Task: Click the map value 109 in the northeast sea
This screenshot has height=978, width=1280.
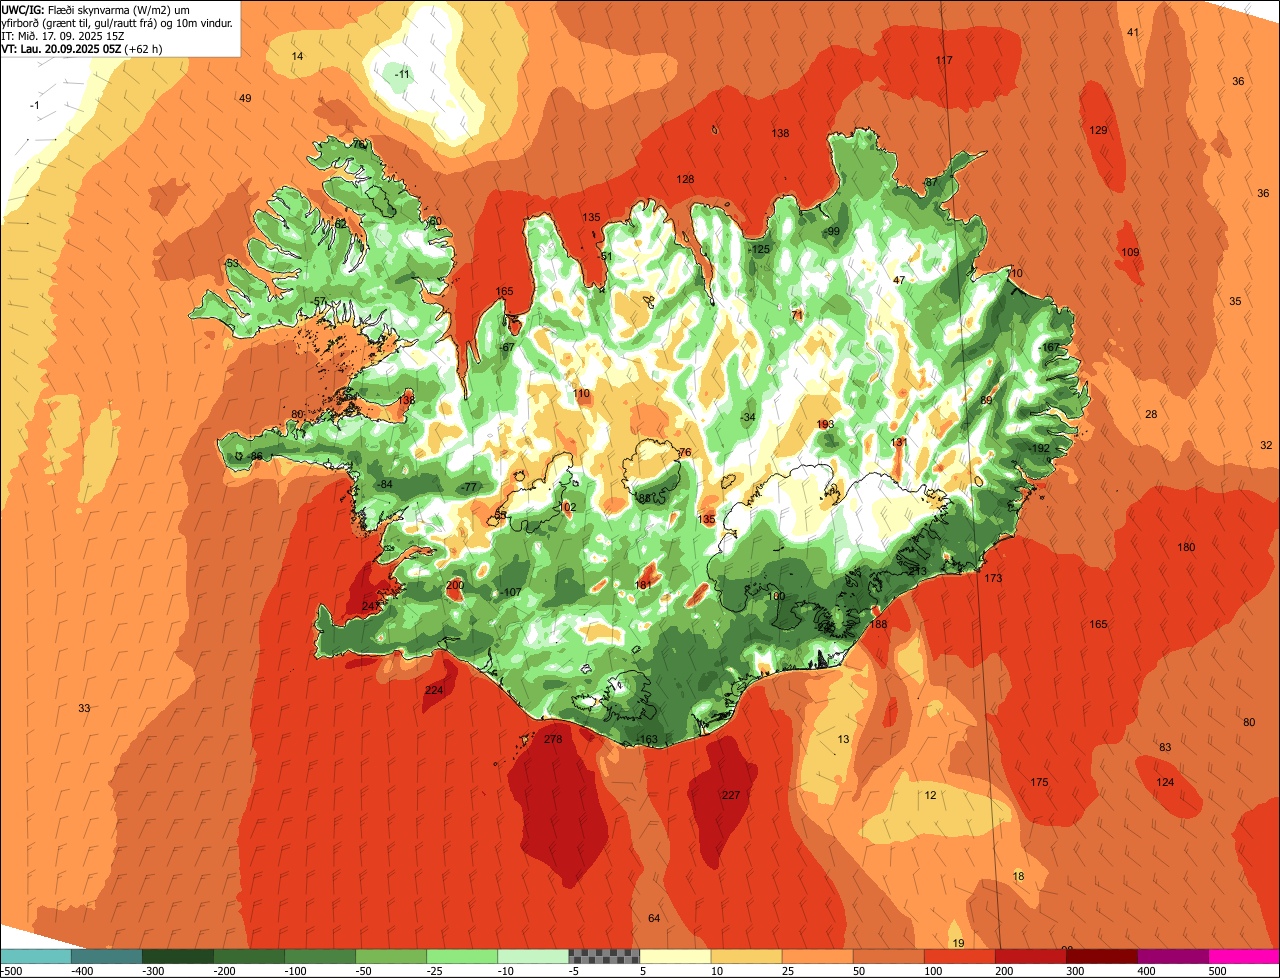Action: coord(1130,252)
